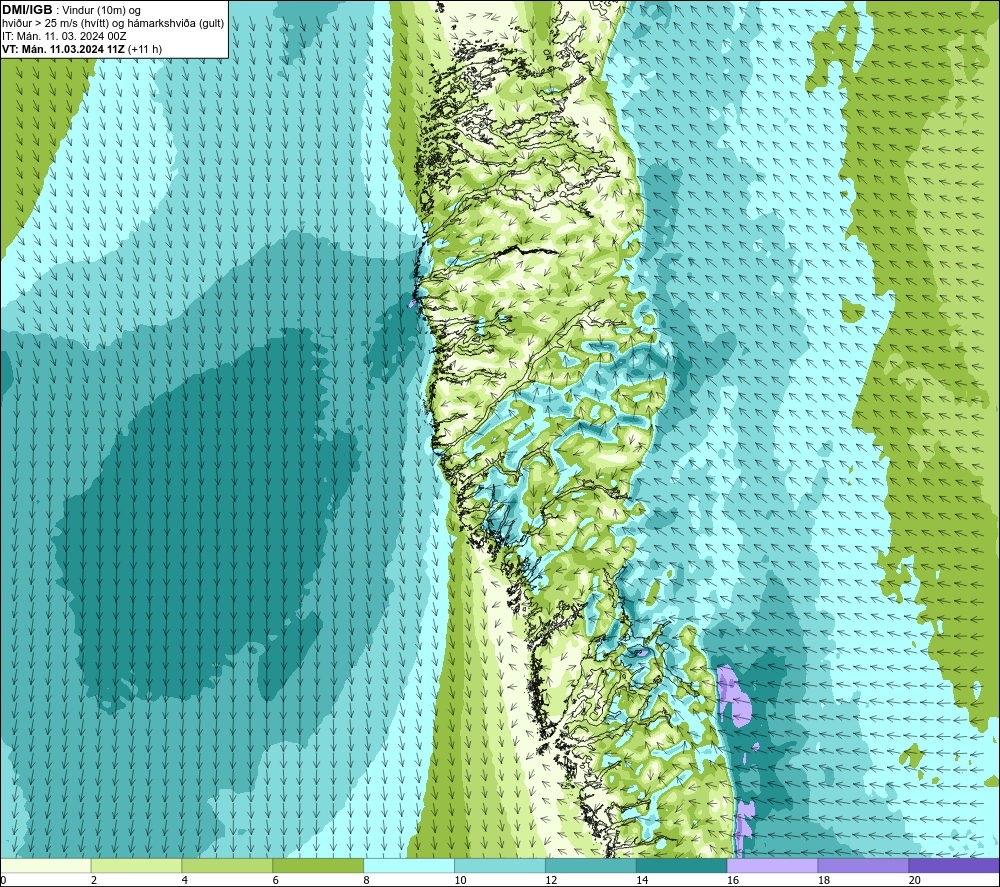1000x887 pixels.
Task: Click the dark purple legend swatch above 20
Action: point(954,865)
